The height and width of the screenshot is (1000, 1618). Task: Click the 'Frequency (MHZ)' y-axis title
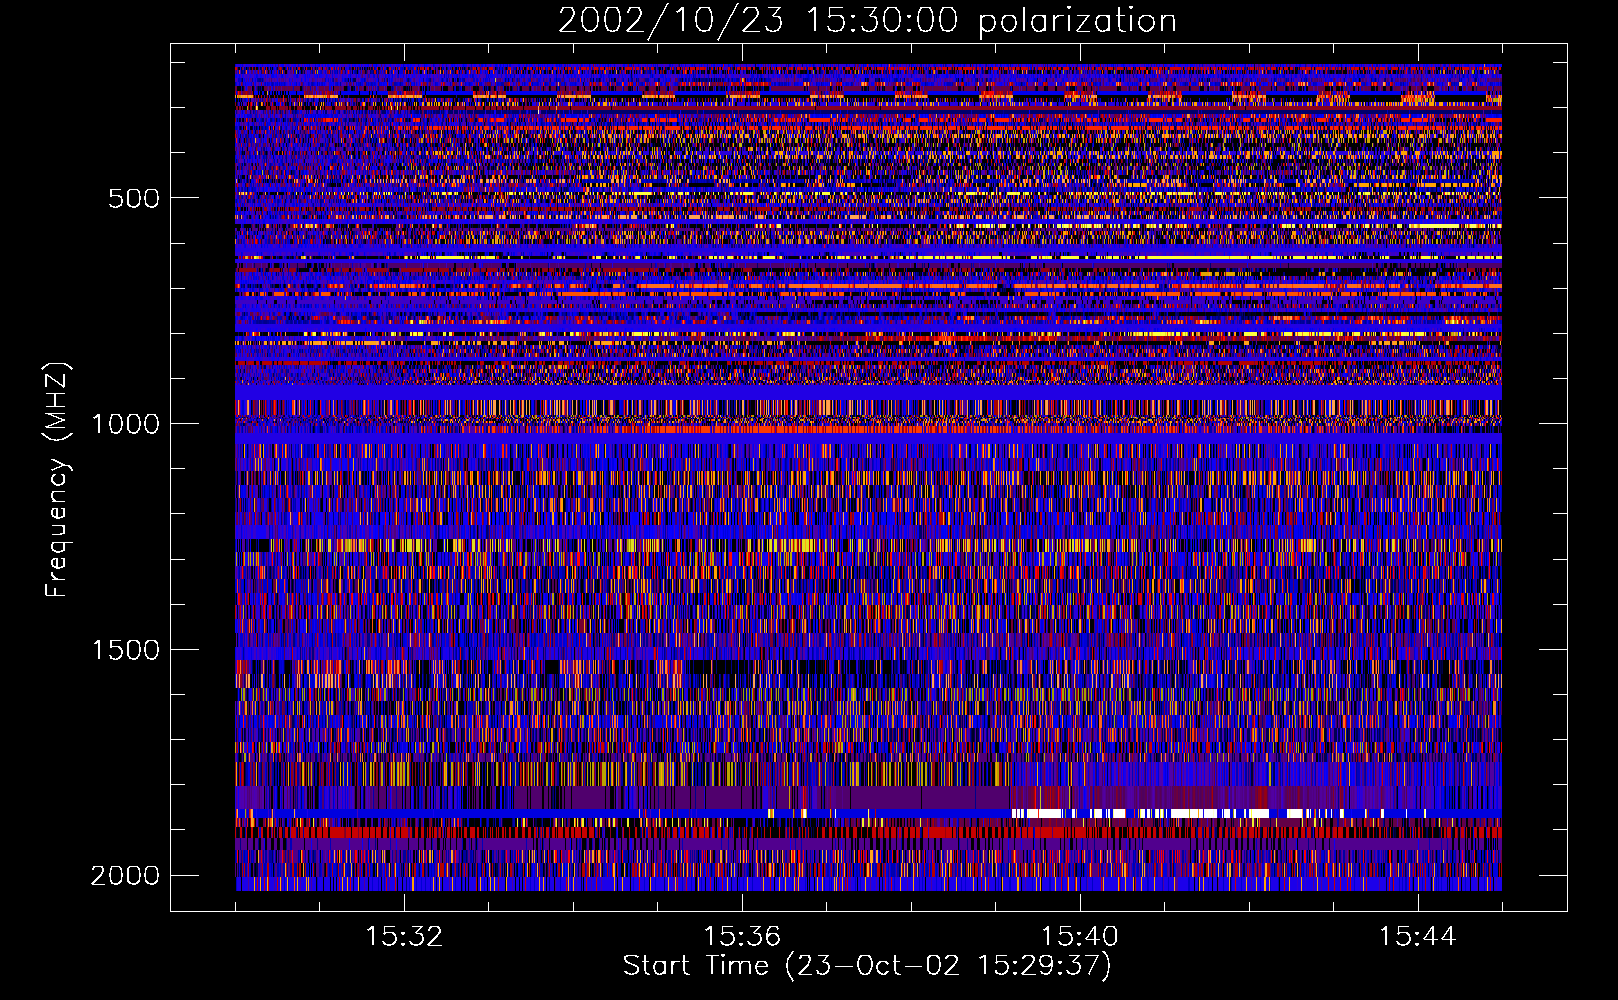tap(57, 479)
